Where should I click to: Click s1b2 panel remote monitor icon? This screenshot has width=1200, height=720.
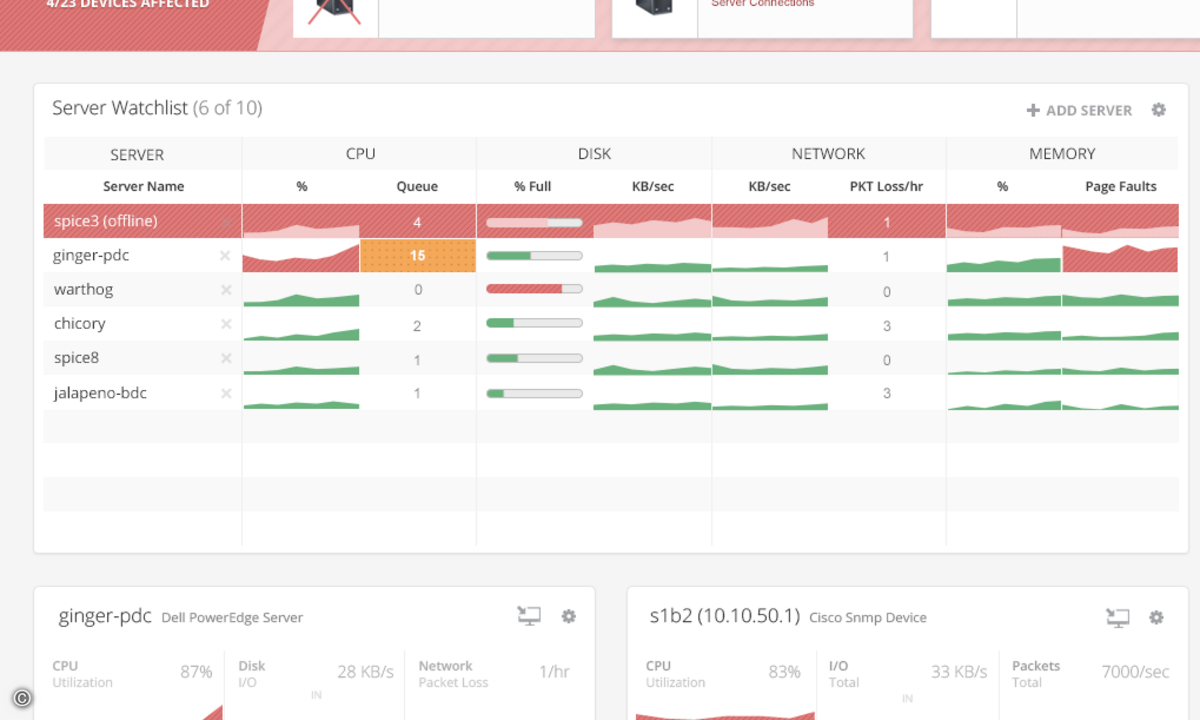(x=1117, y=617)
